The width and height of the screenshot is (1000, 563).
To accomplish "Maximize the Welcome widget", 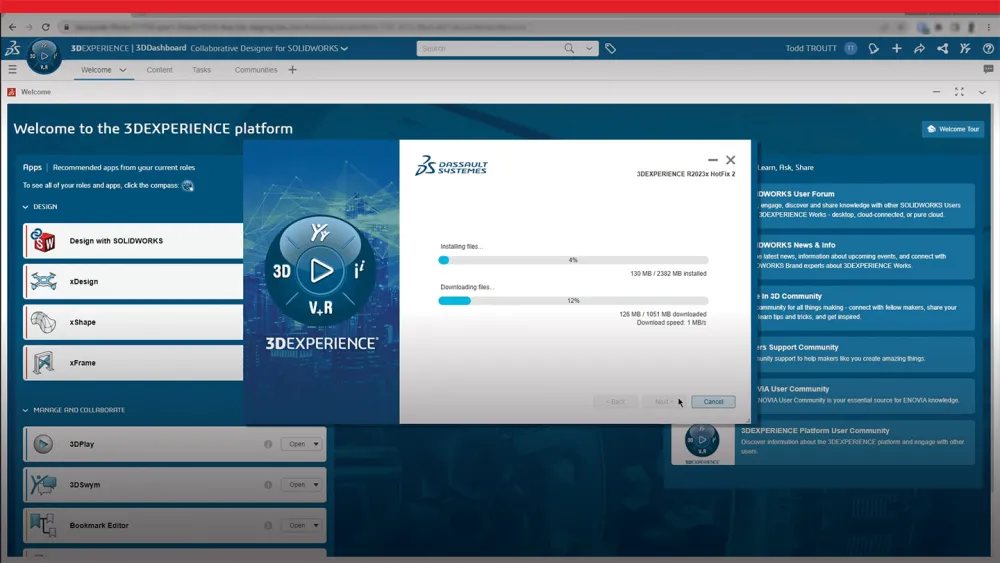I will (x=959, y=92).
